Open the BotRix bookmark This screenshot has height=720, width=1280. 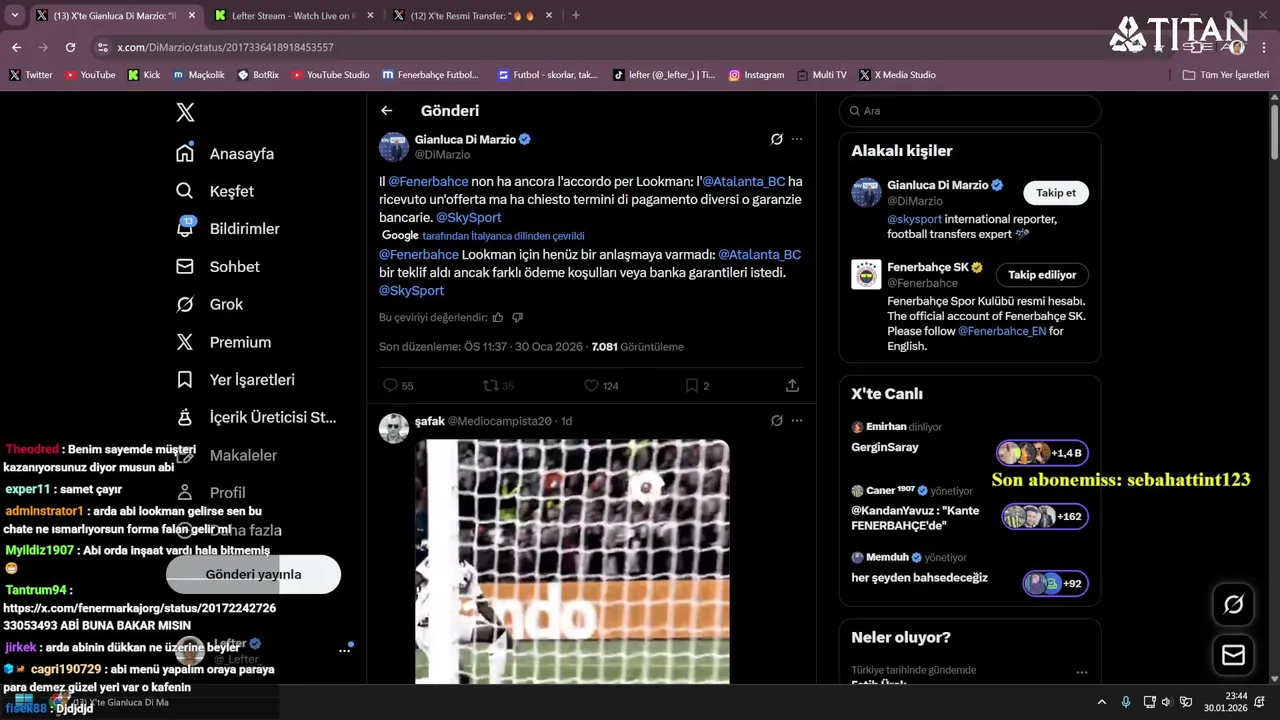(257, 75)
